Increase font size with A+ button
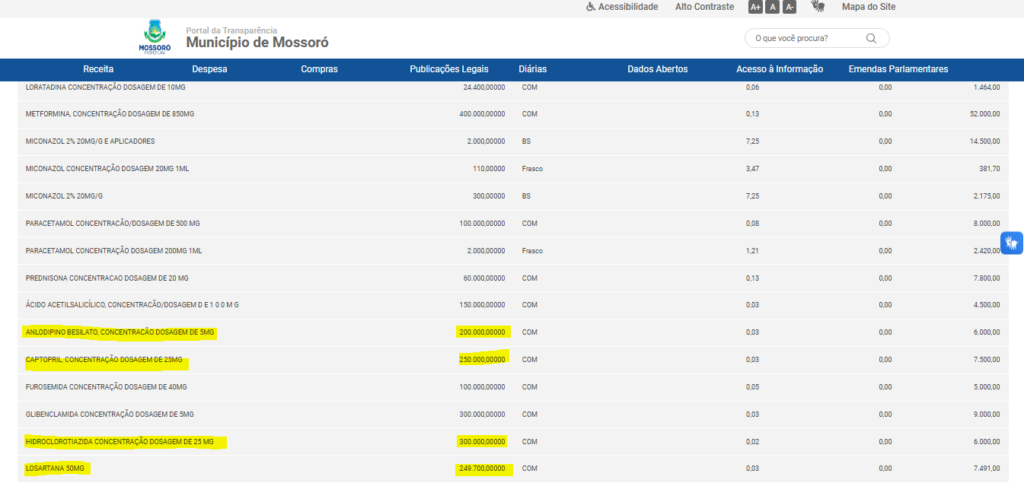 coord(755,7)
